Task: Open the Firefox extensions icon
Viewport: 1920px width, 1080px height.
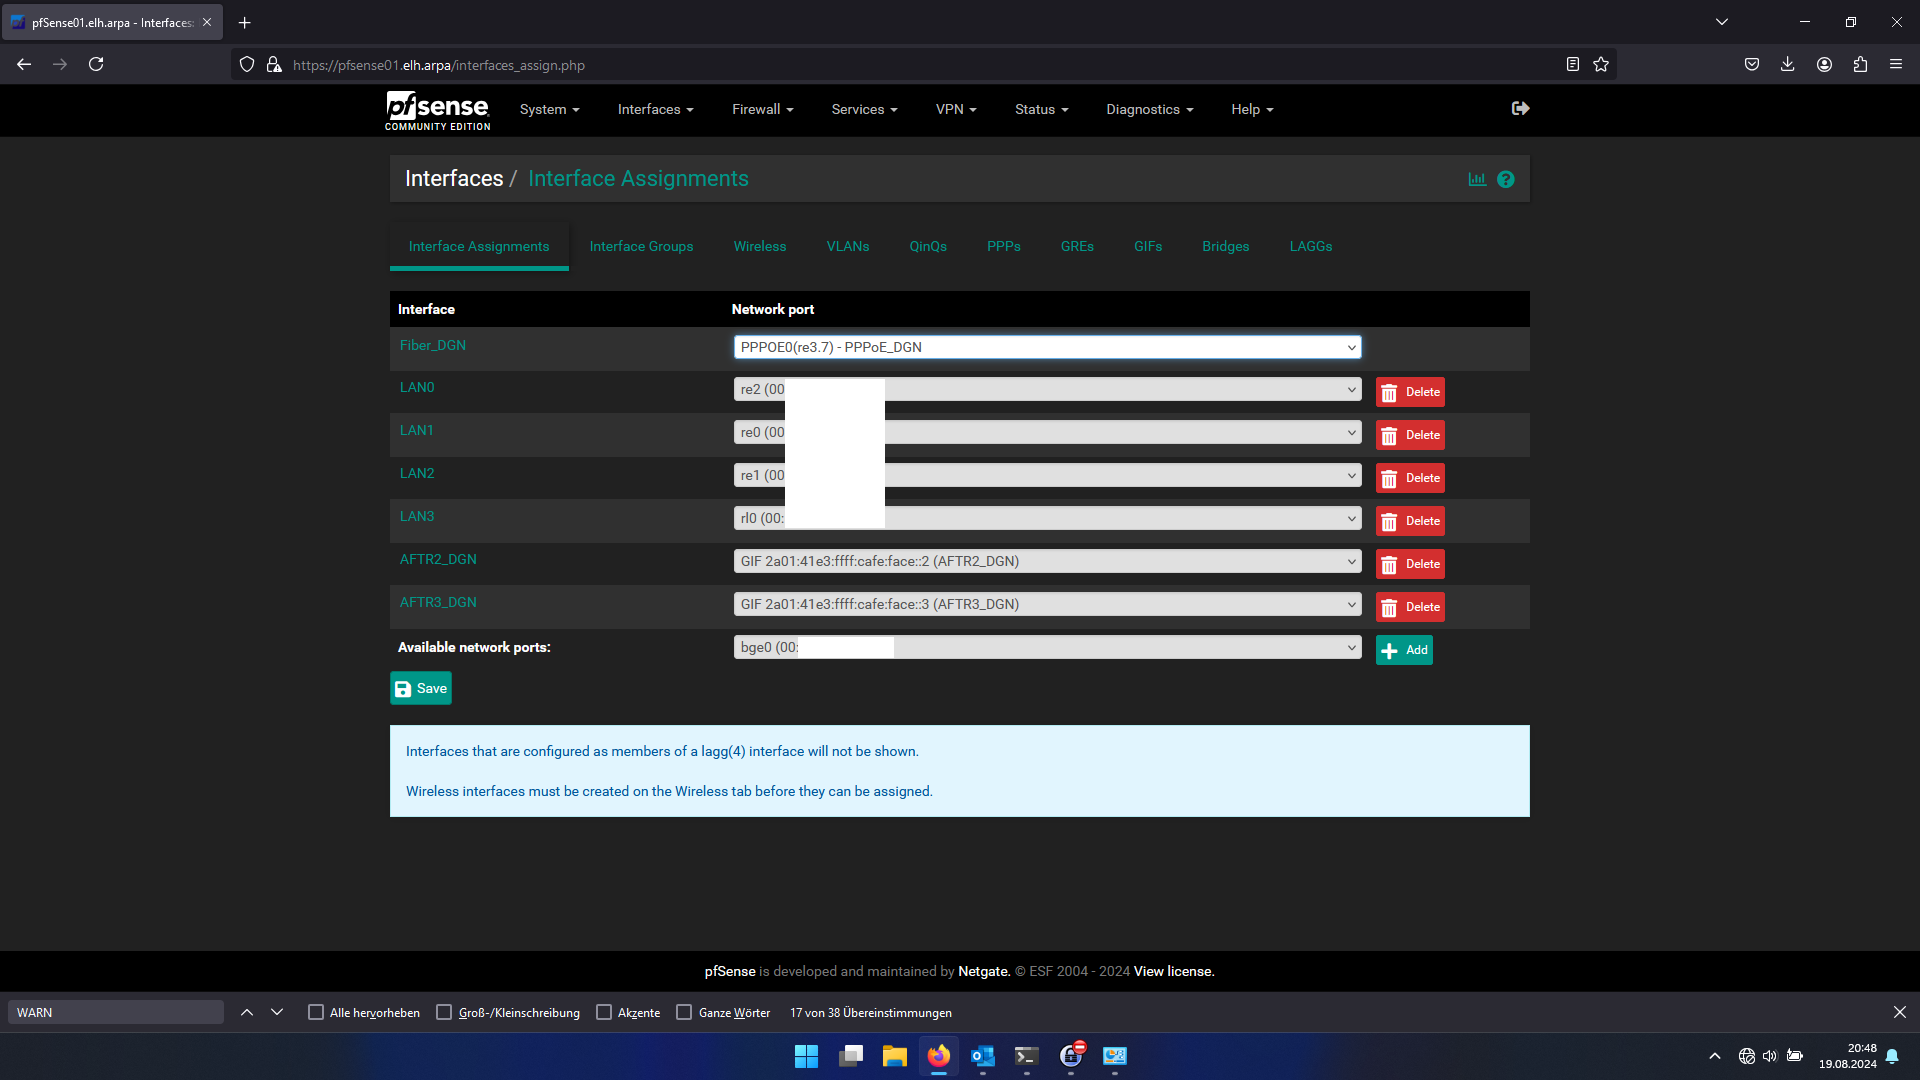Action: (1860, 64)
